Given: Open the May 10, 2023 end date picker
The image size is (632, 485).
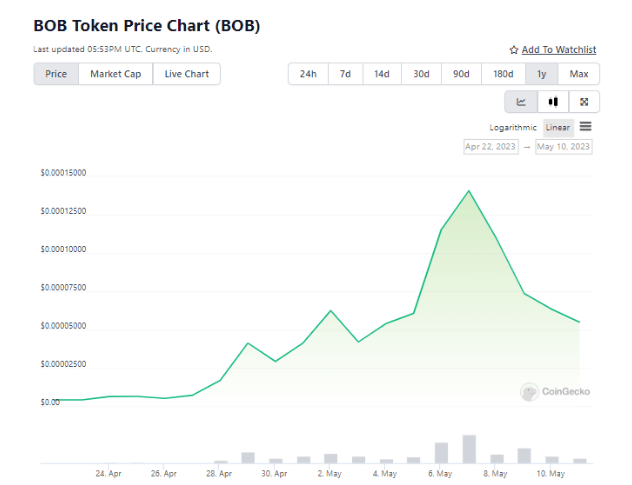Looking at the screenshot, I should [x=564, y=147].
